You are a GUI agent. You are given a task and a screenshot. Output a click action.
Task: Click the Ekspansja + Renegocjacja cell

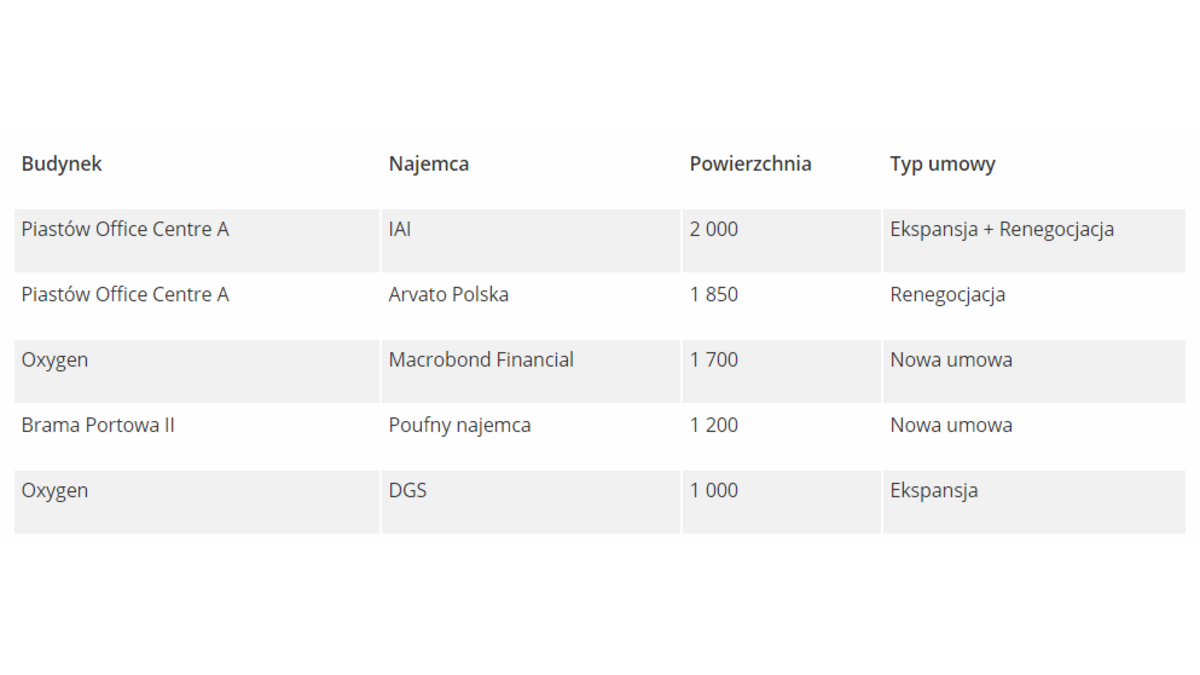coord(1002,229)
